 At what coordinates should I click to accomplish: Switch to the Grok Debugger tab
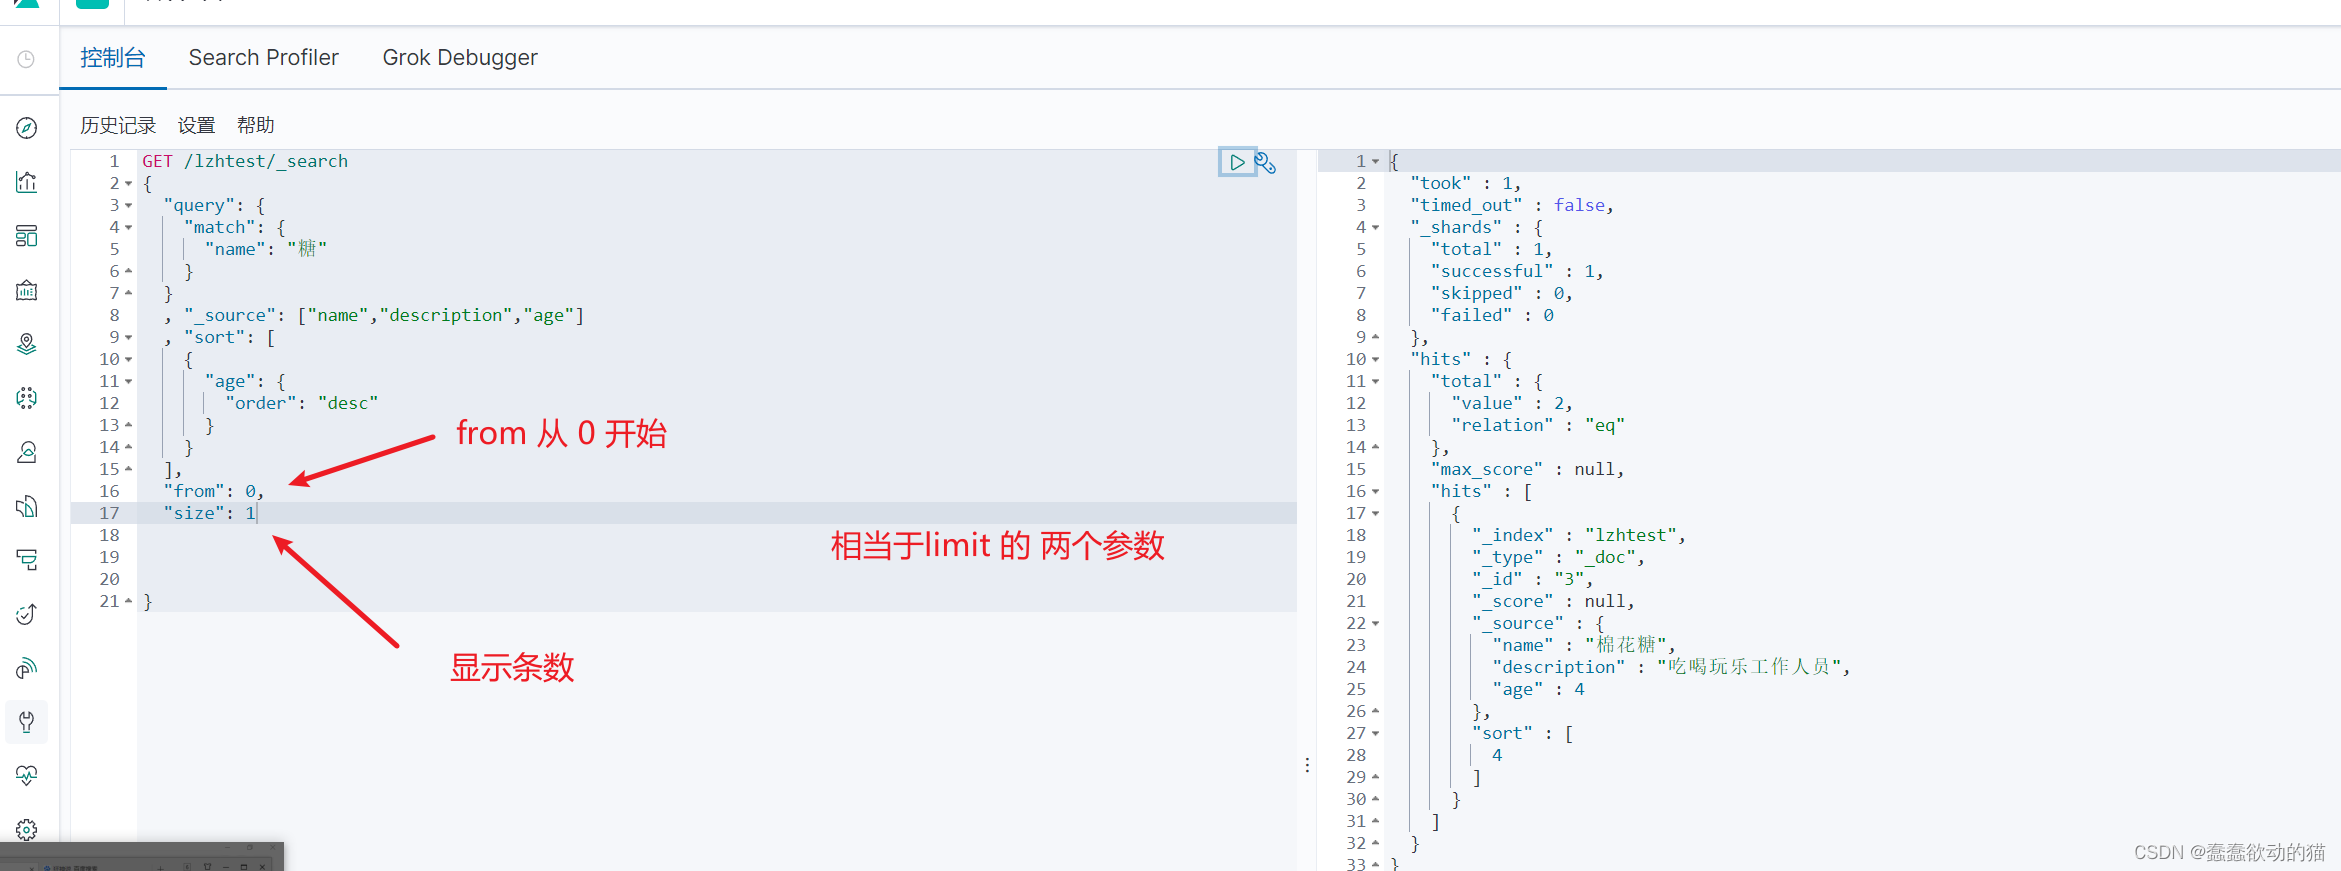(460, 58)
